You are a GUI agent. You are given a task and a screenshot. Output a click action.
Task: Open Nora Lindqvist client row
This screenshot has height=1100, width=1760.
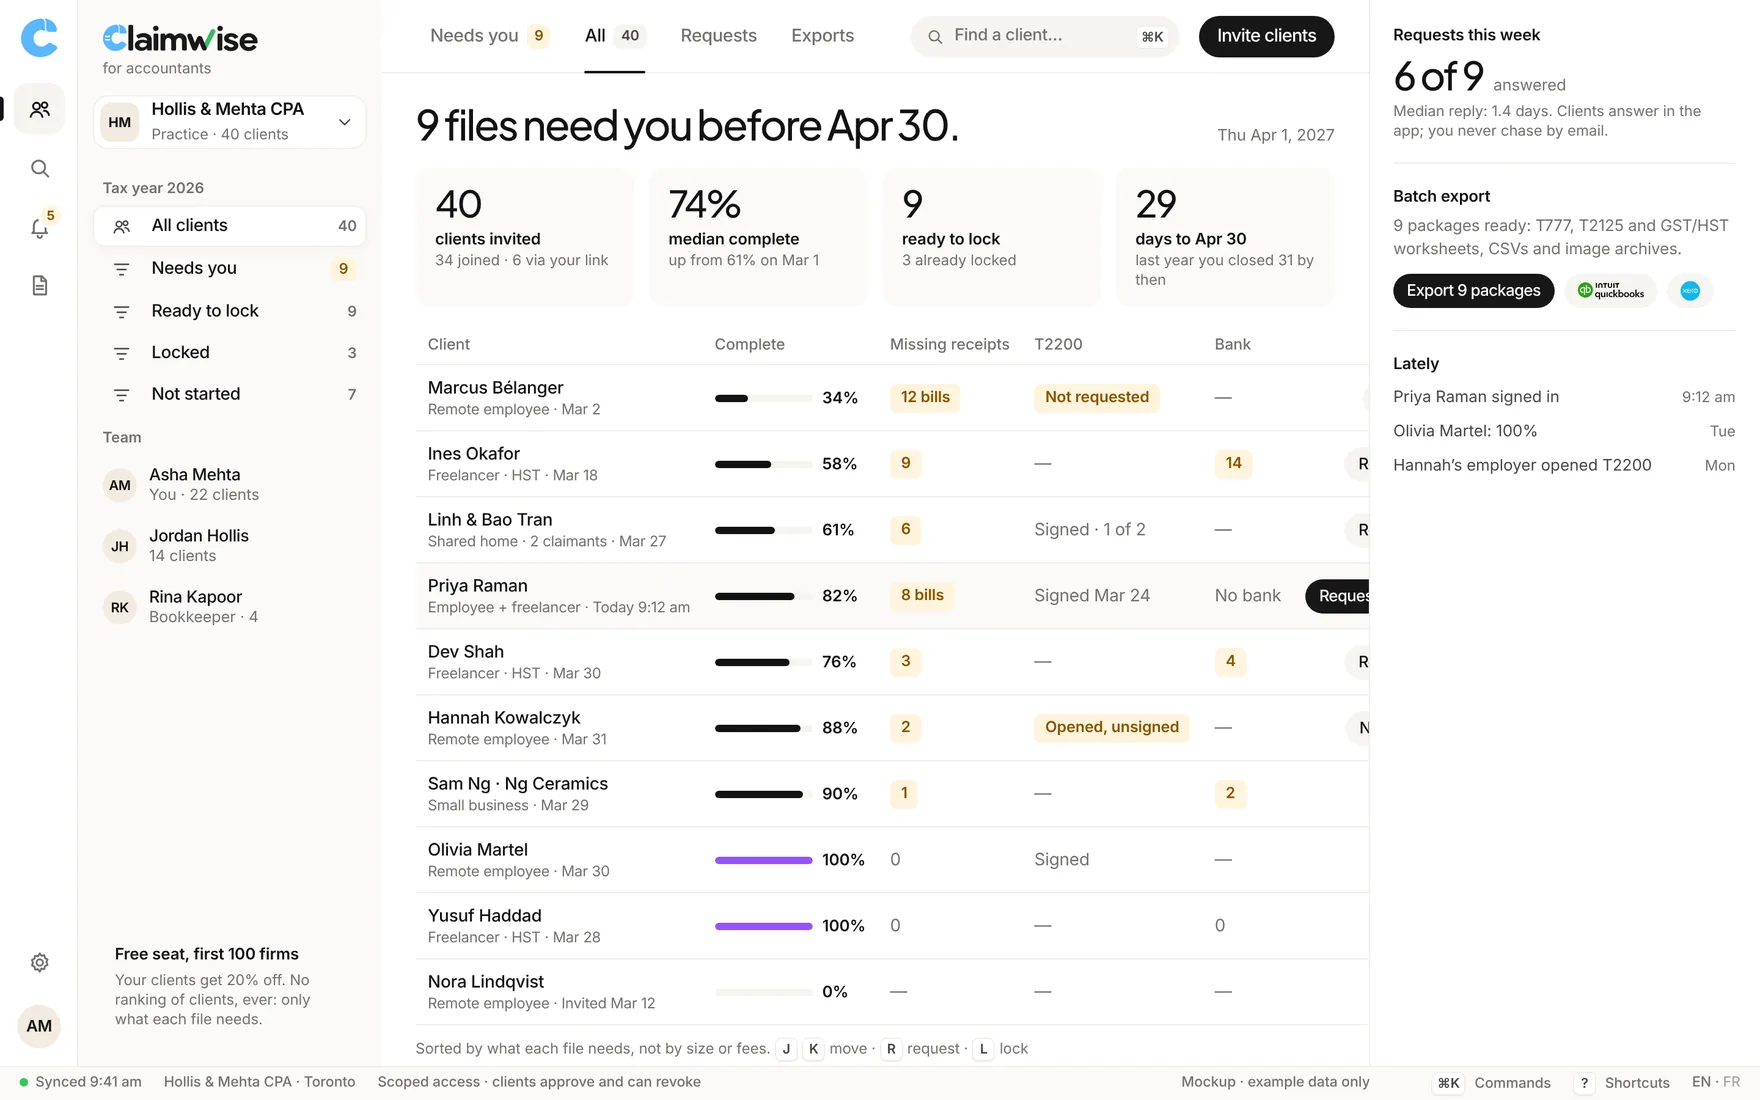click(x=892, y=992)
